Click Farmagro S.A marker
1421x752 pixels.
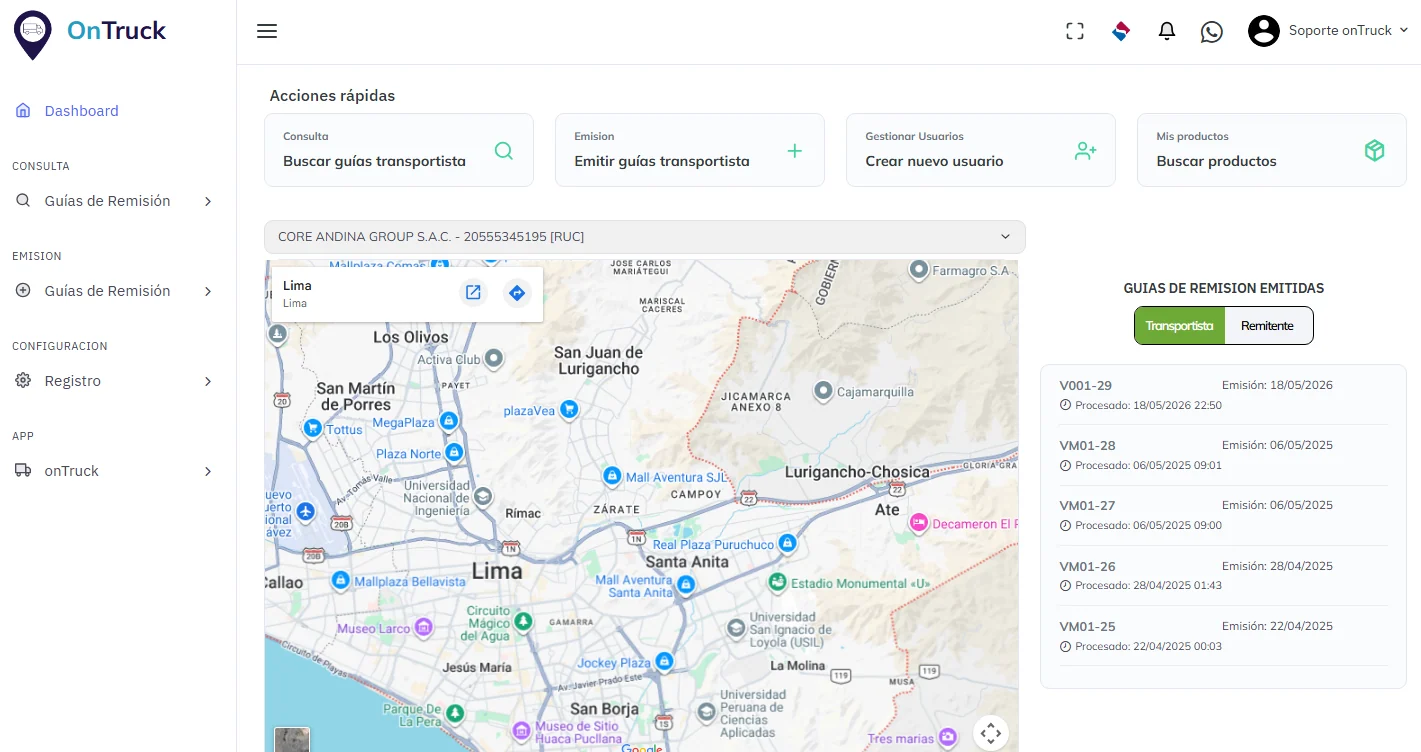tap(919, 270)
